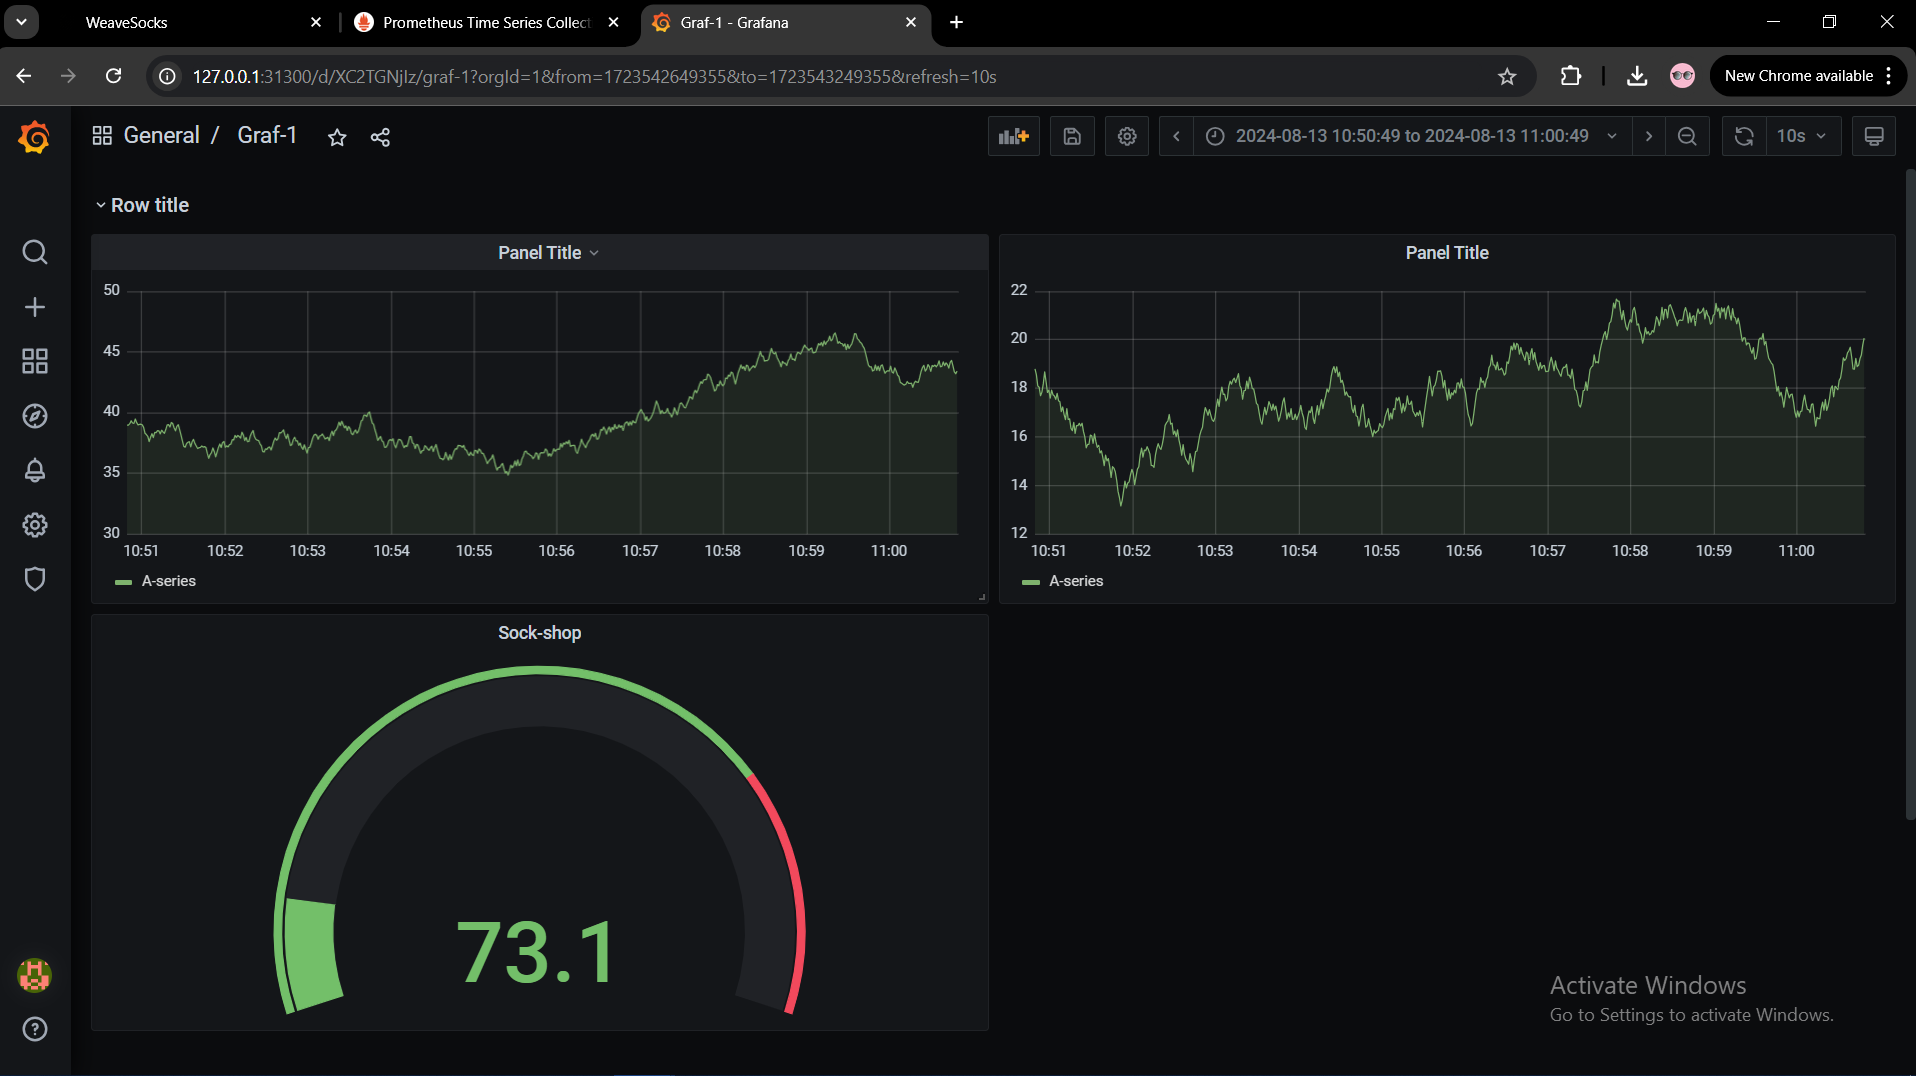
Task: Switch to Prometheus Time Series tab
Action: tap(487, 22)
